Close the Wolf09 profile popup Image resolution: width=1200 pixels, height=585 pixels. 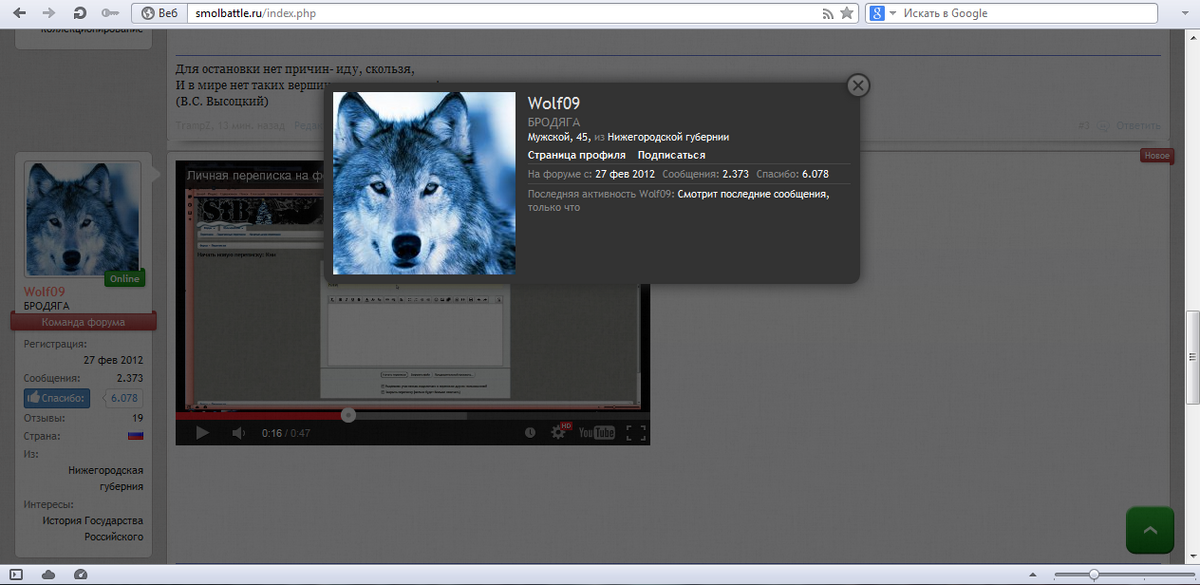click(x=857, y=86)
